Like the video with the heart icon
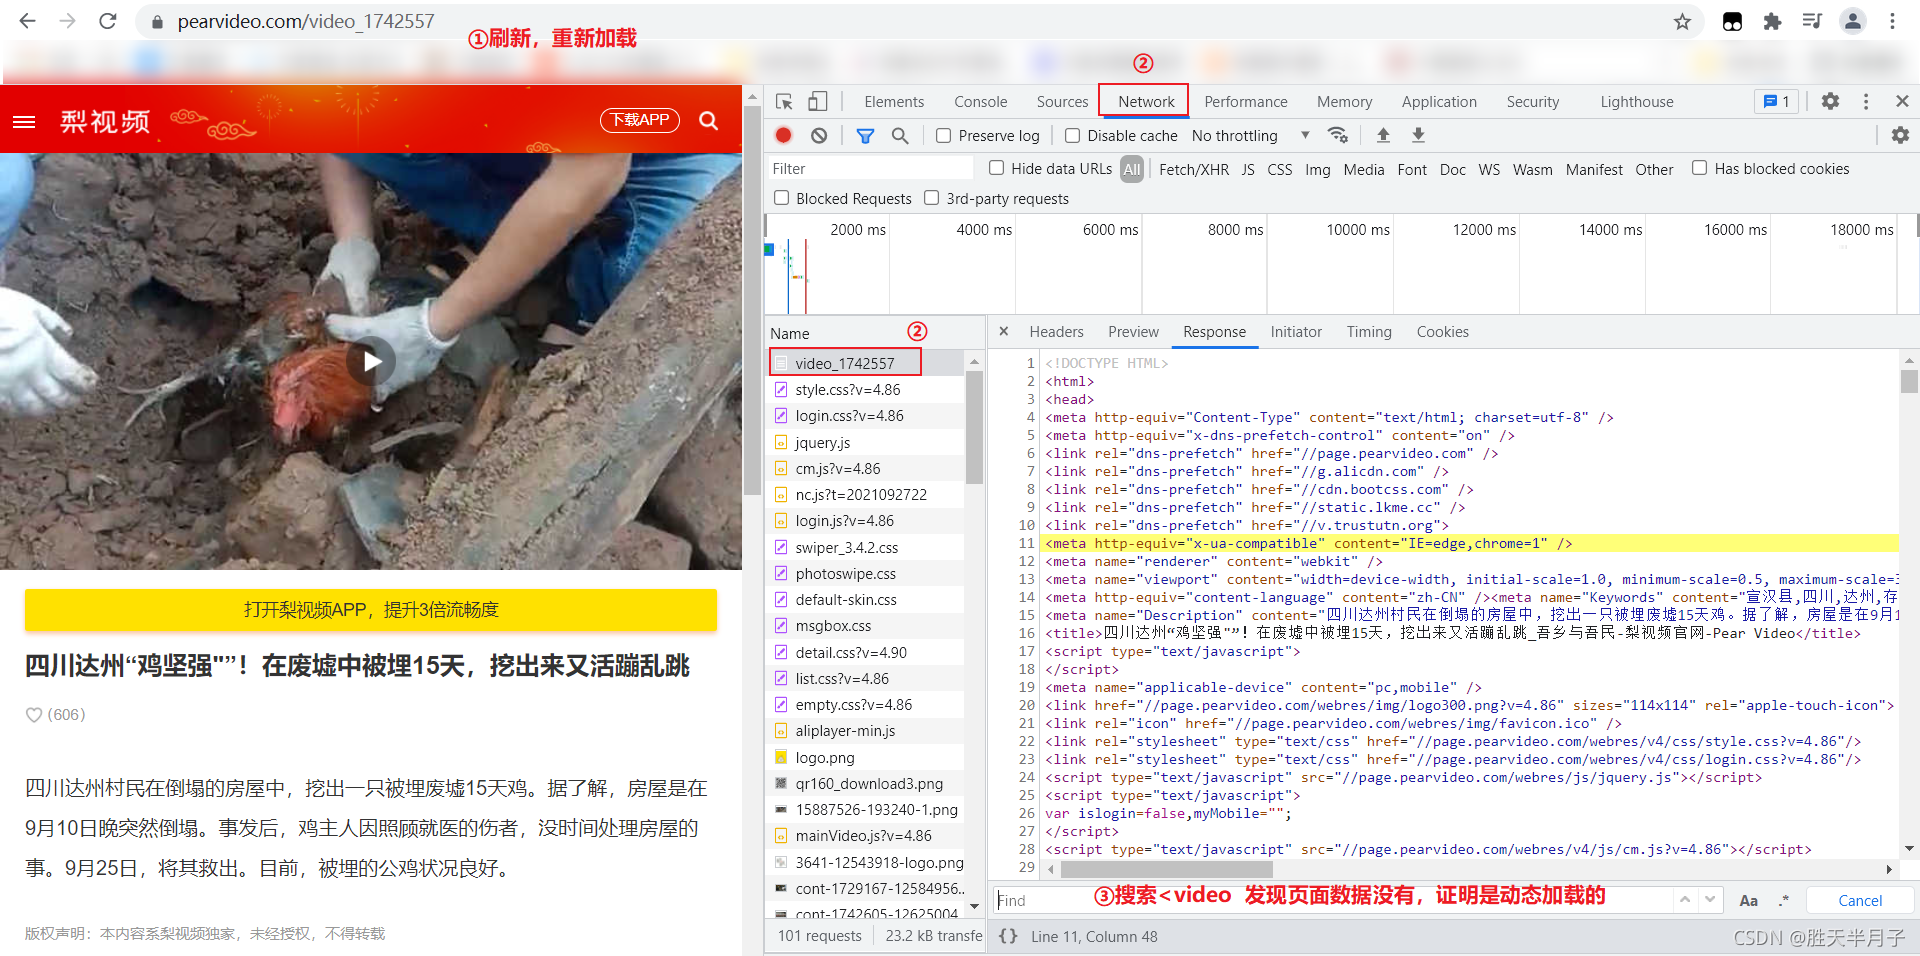Screen dimensions: 1920x956 (x=34, y=715)
